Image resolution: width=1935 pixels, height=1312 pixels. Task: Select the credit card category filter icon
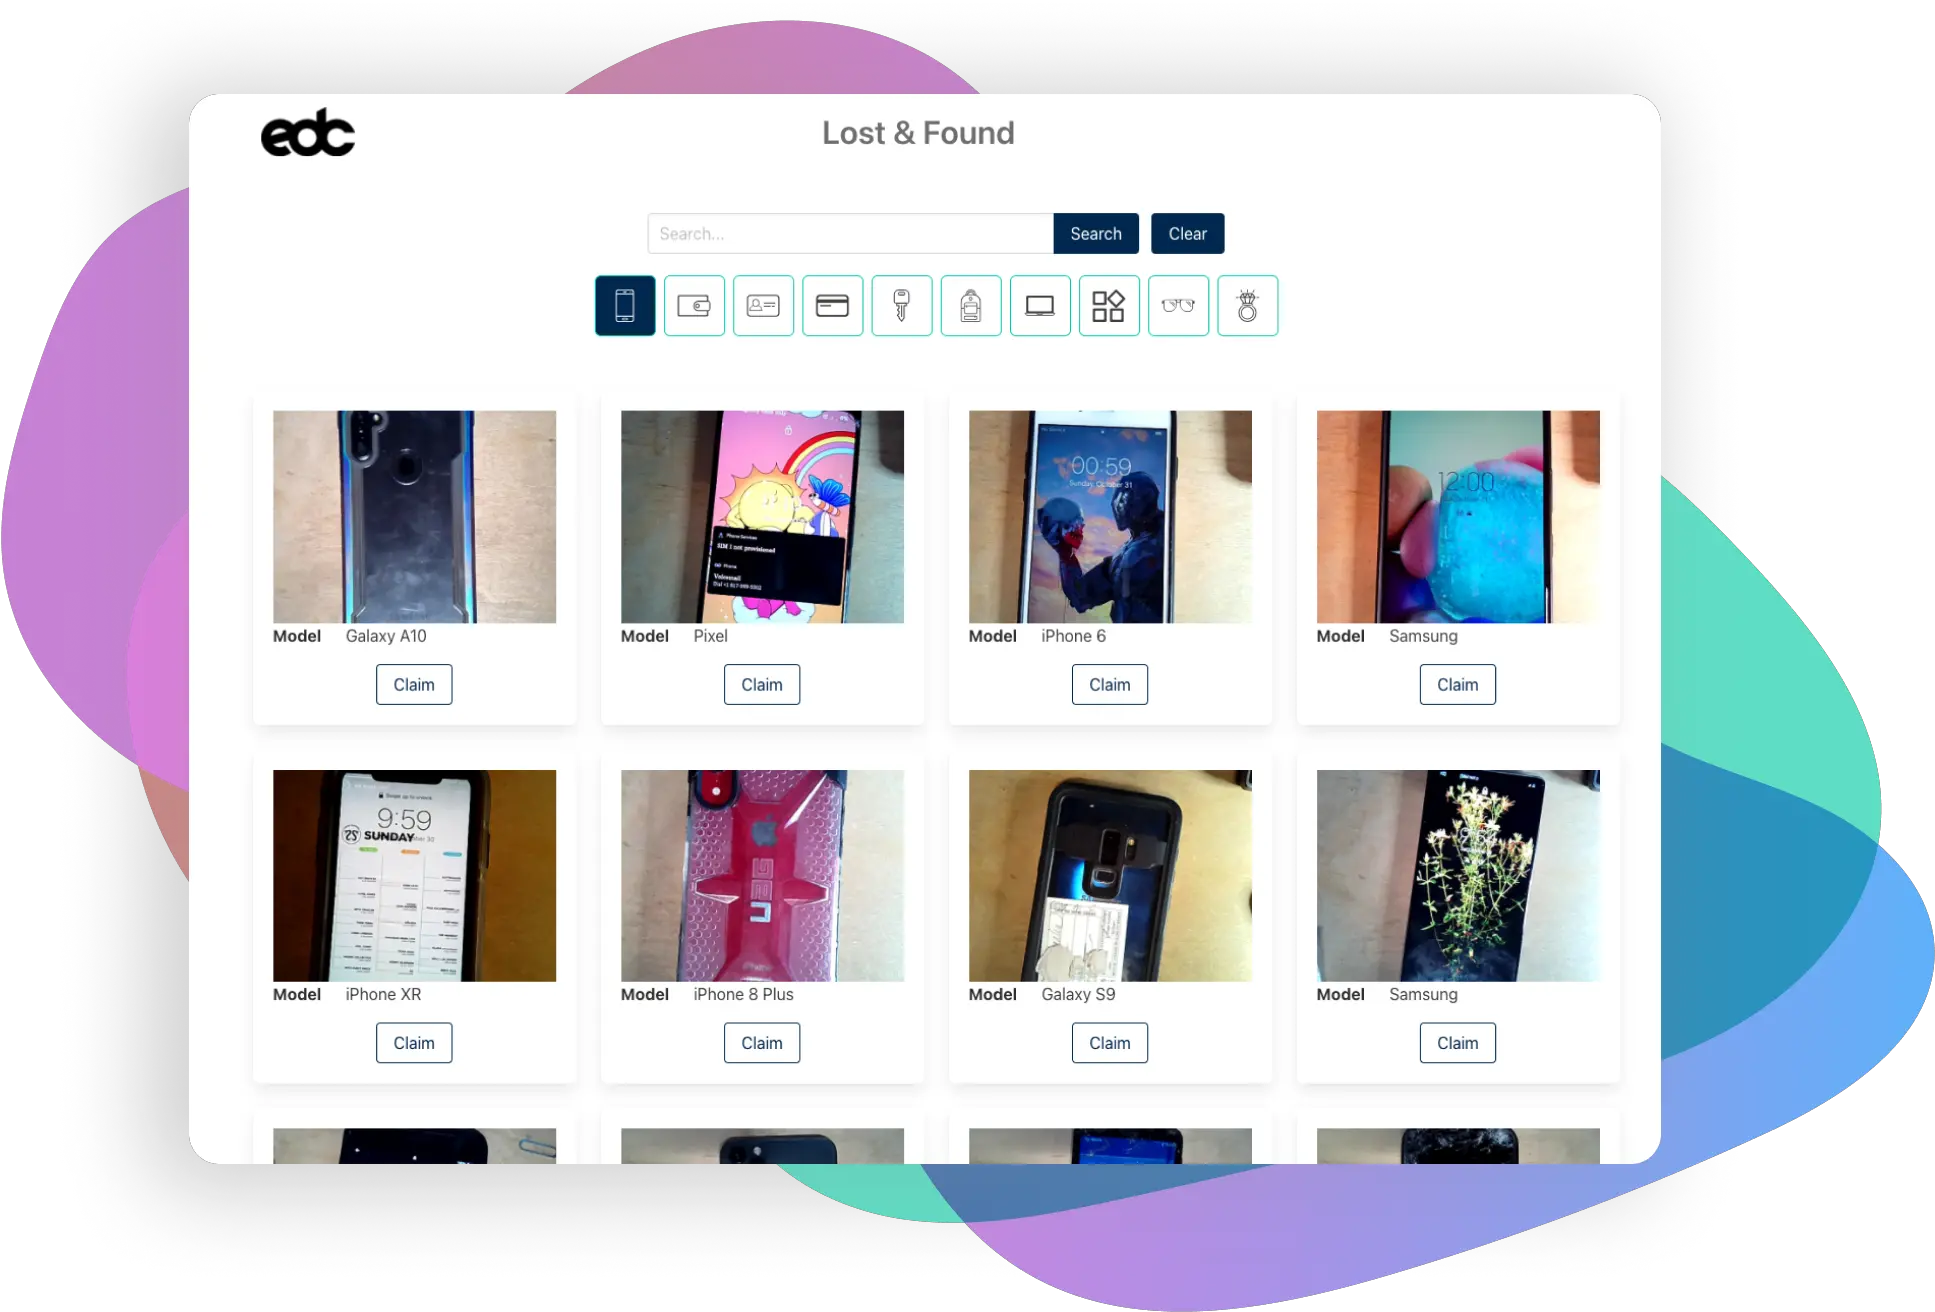(831, 305)
